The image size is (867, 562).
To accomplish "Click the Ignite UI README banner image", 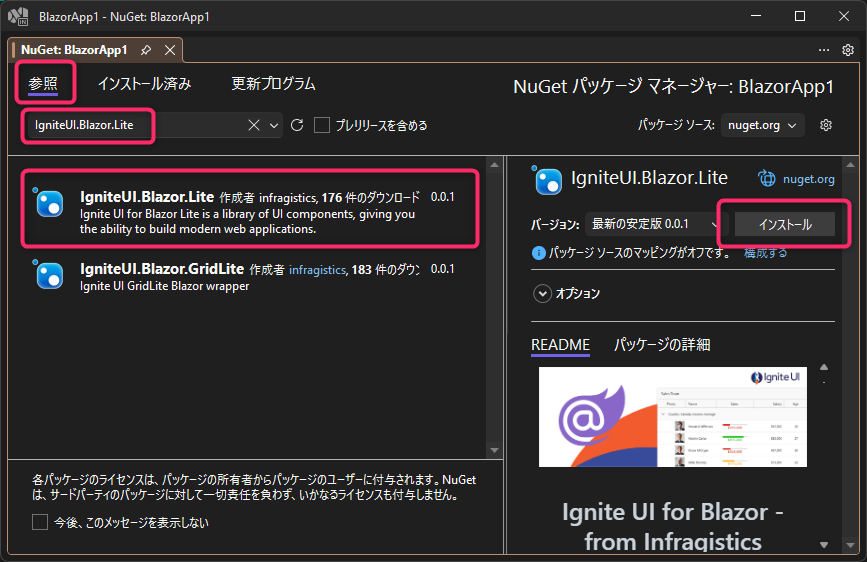I will pos(672,417).
